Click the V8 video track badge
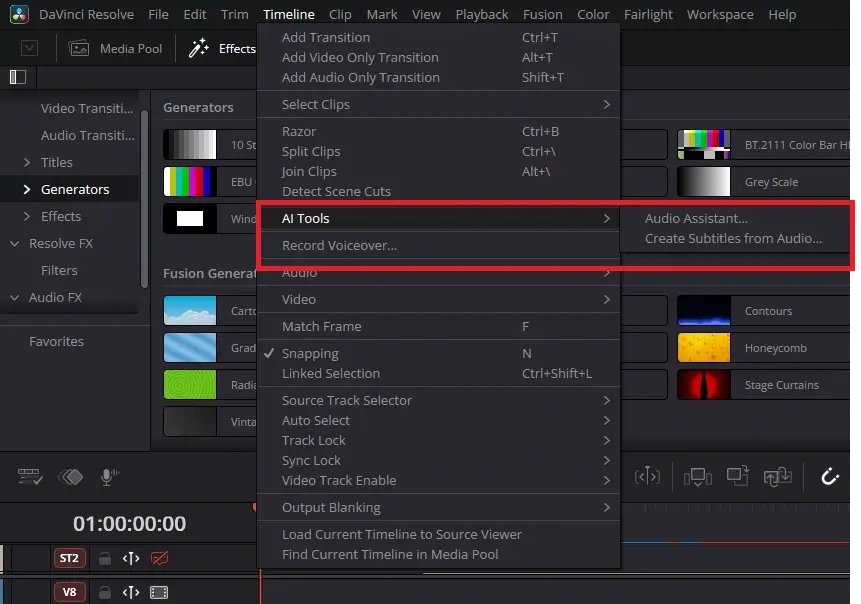 69,592
